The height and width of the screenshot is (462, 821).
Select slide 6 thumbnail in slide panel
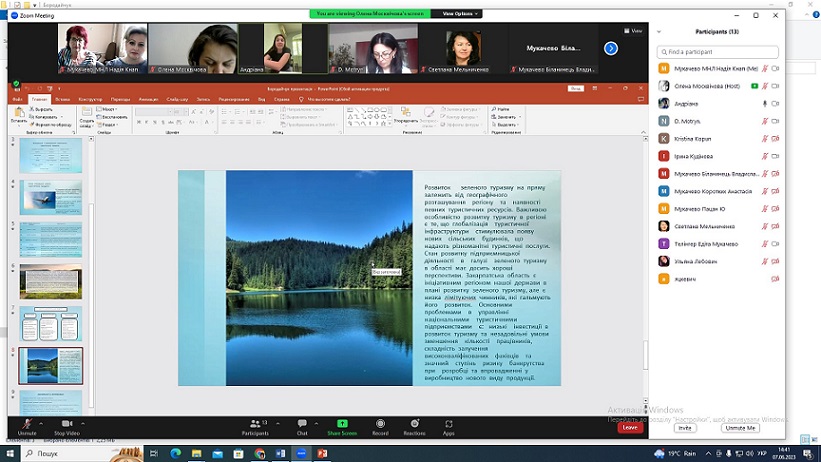51,281
